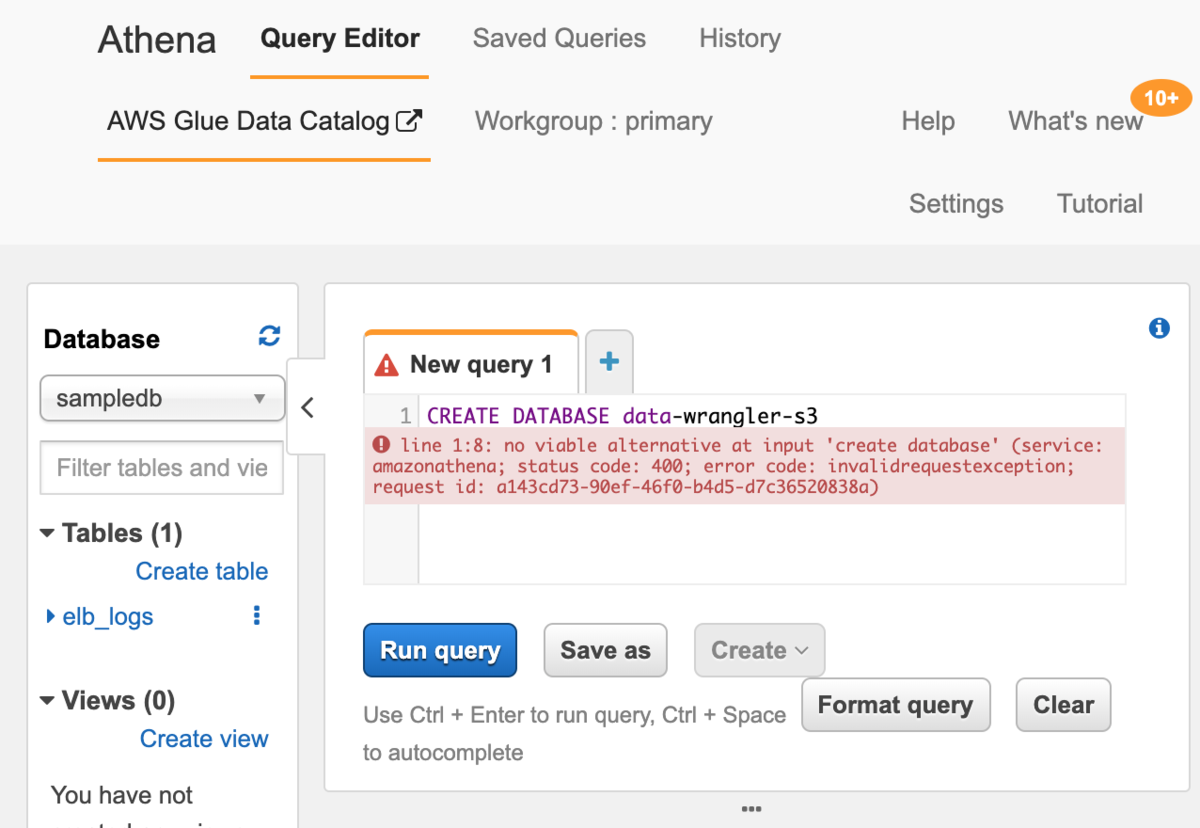The image size is (1200, 828).
Task: Switch to Query Editor tab
Action: (x=340, y=39)
